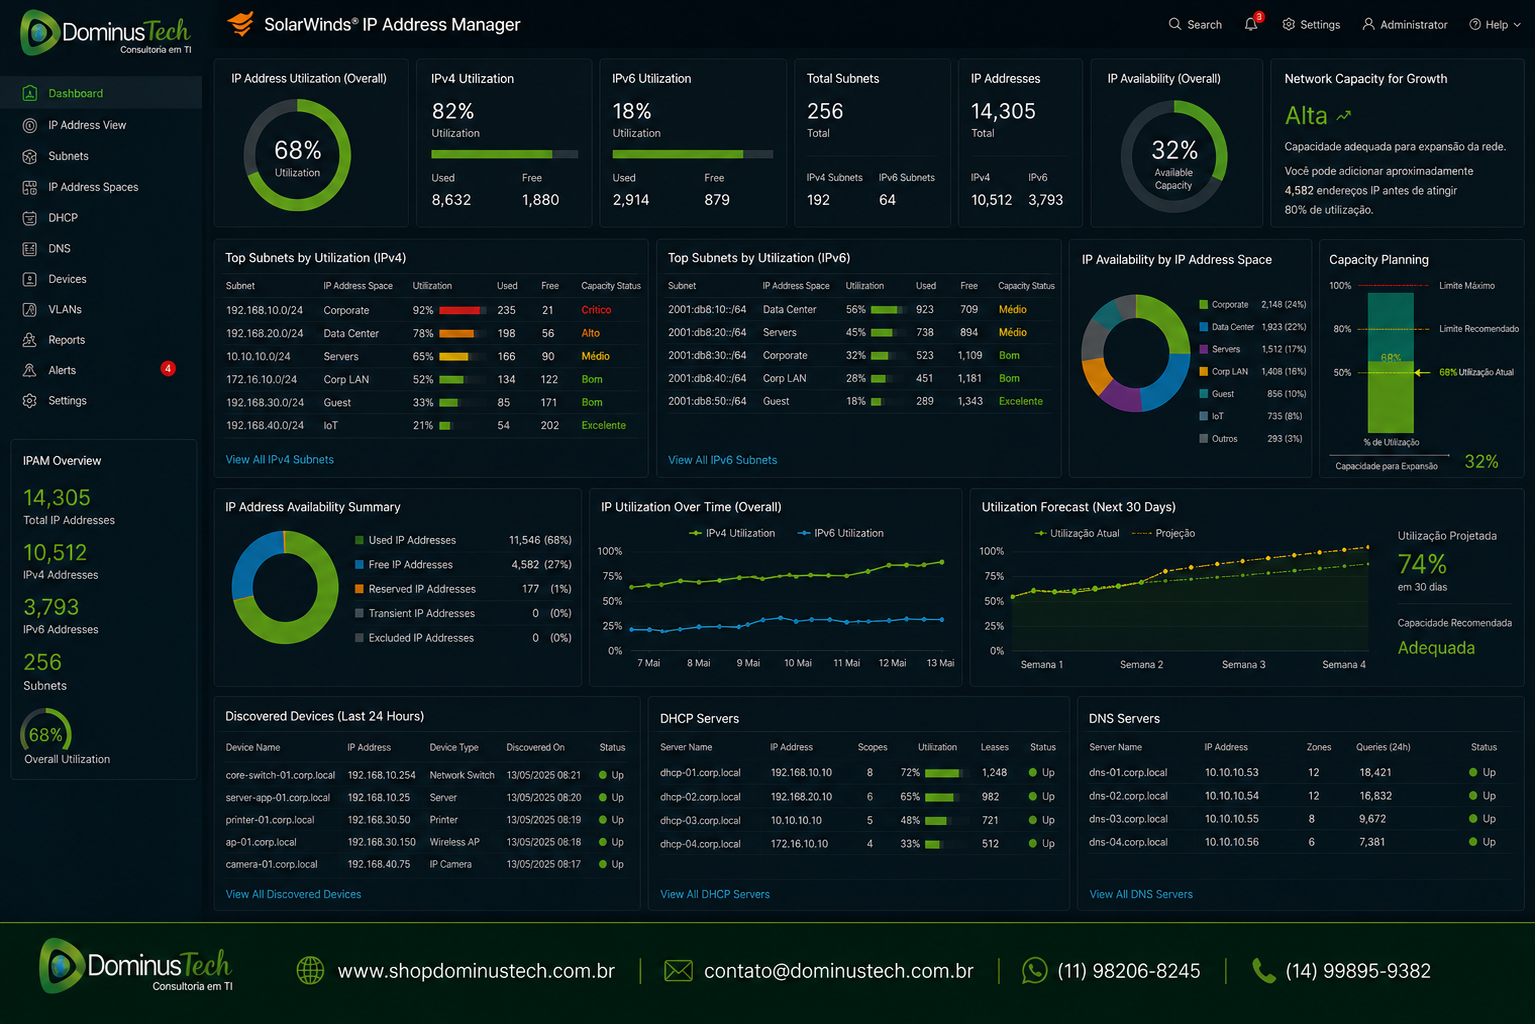1535x1024 pixels.
Task: Click the footer email envelope icon
Action: click(x=678, y=970)
